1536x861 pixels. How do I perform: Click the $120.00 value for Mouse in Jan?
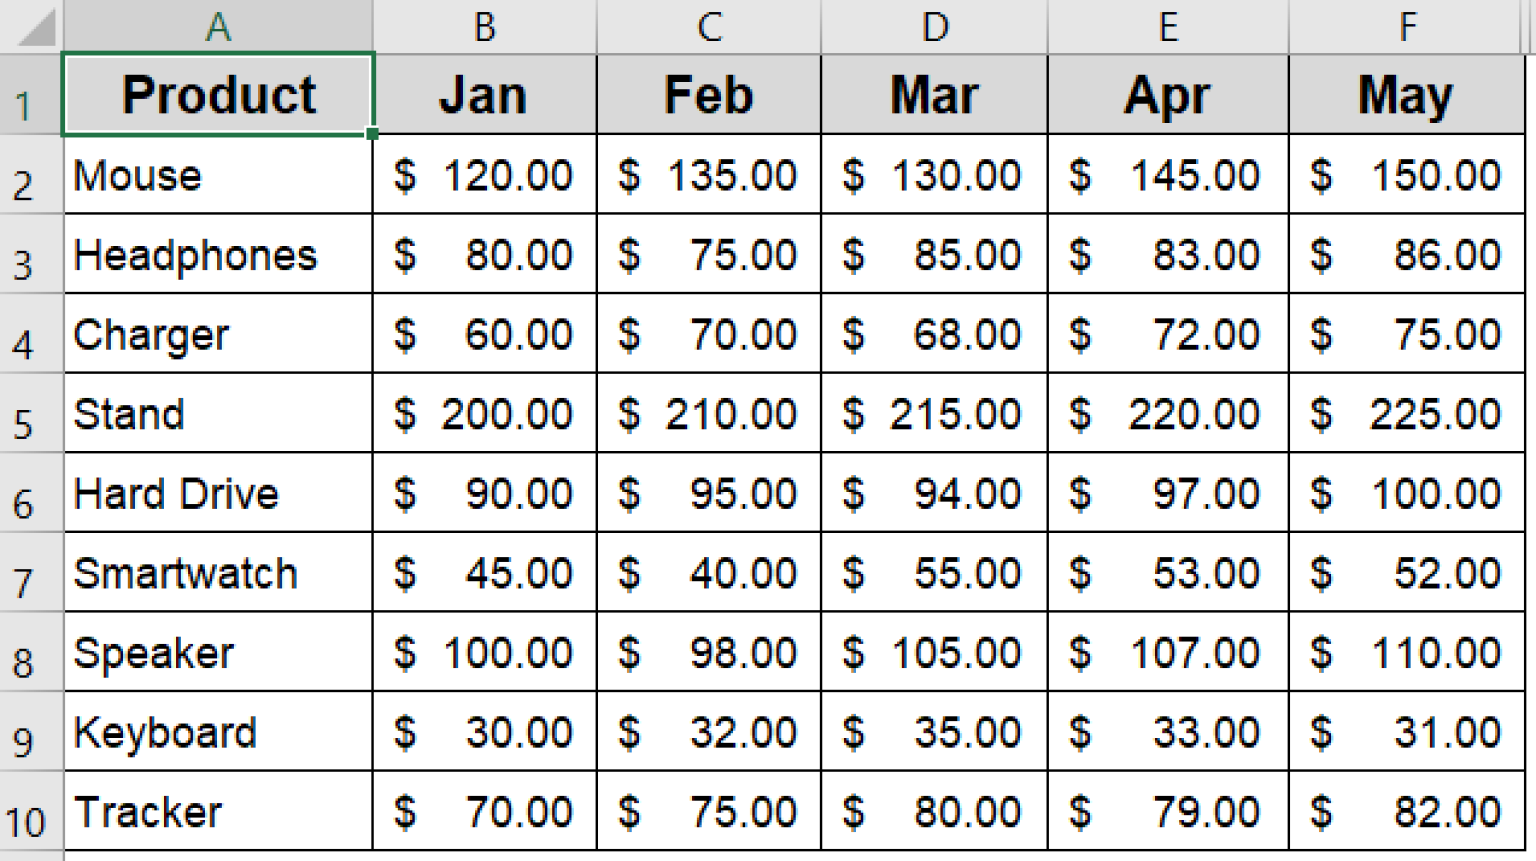(484, 175)
